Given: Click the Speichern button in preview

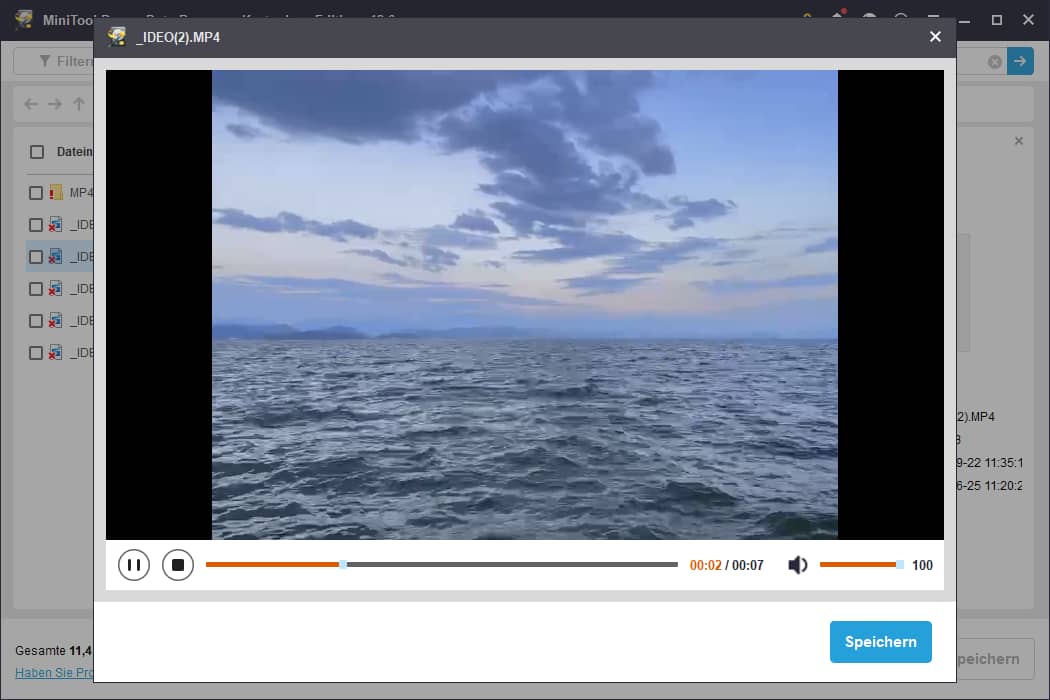Looking at the screenshot, I should tap(880, 642).
